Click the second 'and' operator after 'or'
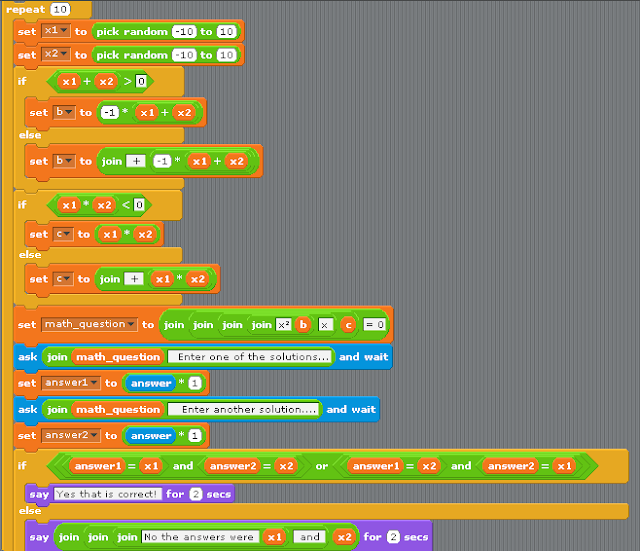 pos(461,466)
